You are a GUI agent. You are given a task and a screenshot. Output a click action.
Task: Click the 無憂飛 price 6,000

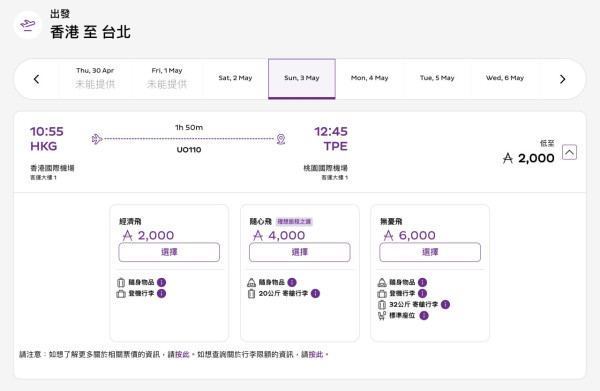pos(409,235)
